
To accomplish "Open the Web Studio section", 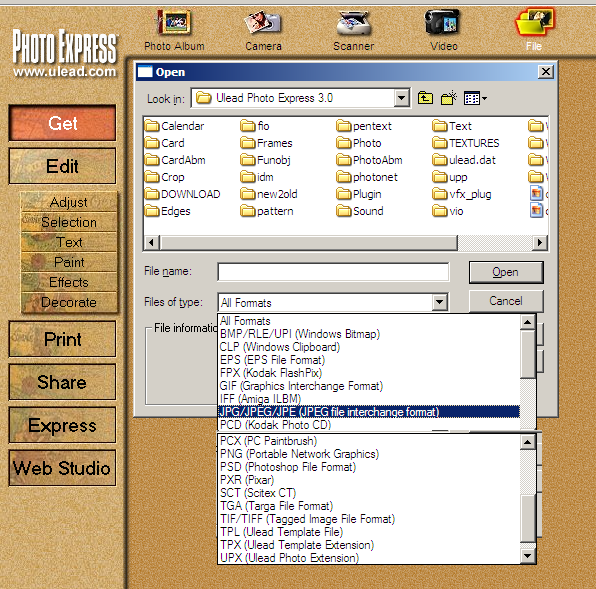I will (x=62, y=468).
